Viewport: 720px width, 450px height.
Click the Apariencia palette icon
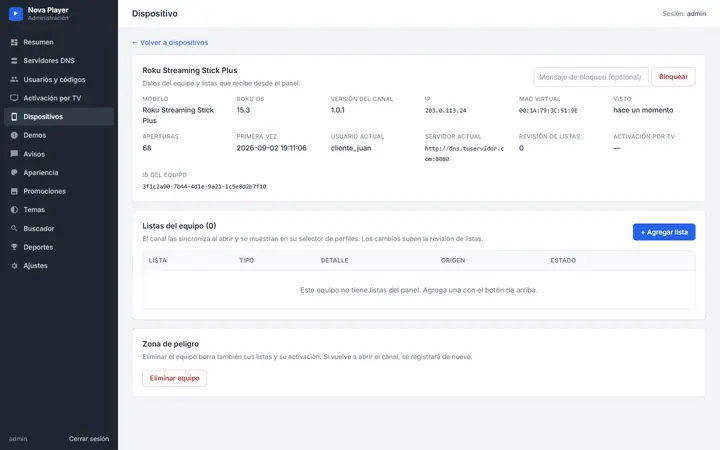(14, 173)
